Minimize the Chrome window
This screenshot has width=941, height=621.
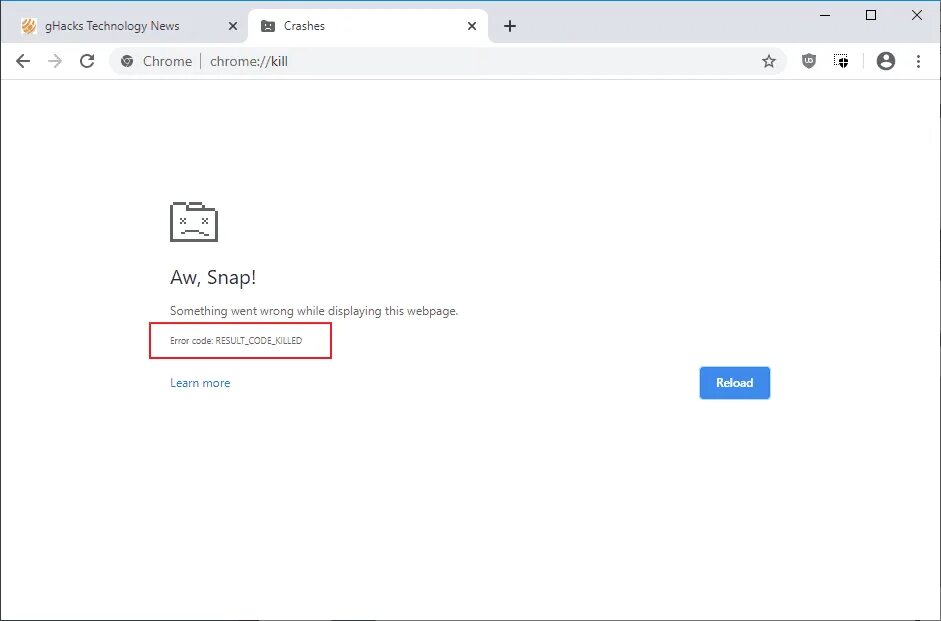825,15
